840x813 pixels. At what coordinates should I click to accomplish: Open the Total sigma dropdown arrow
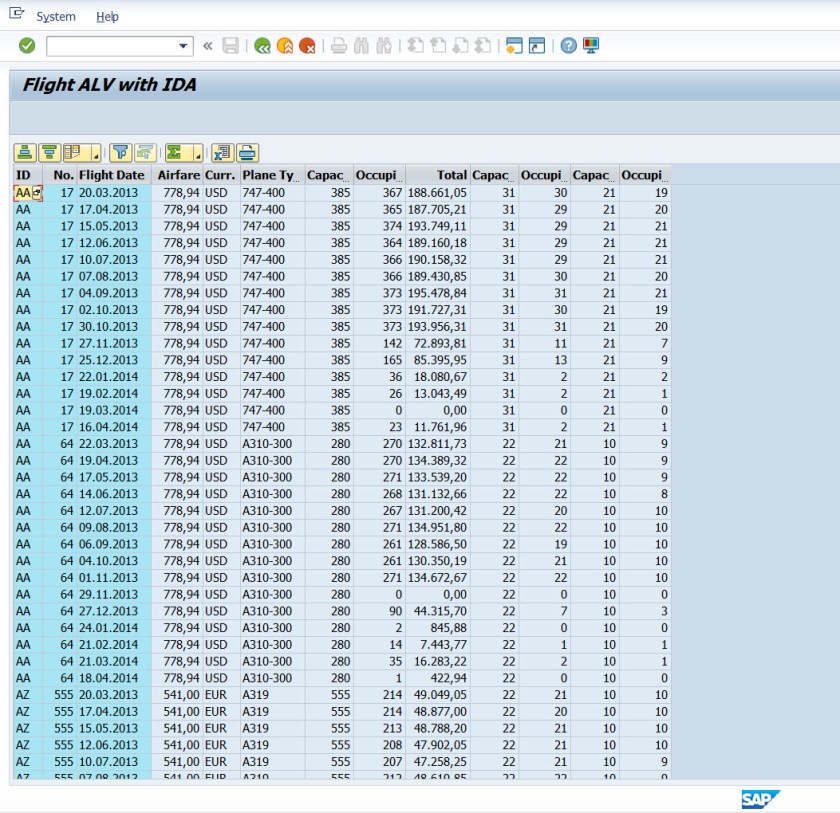click(x=198, y=154)
